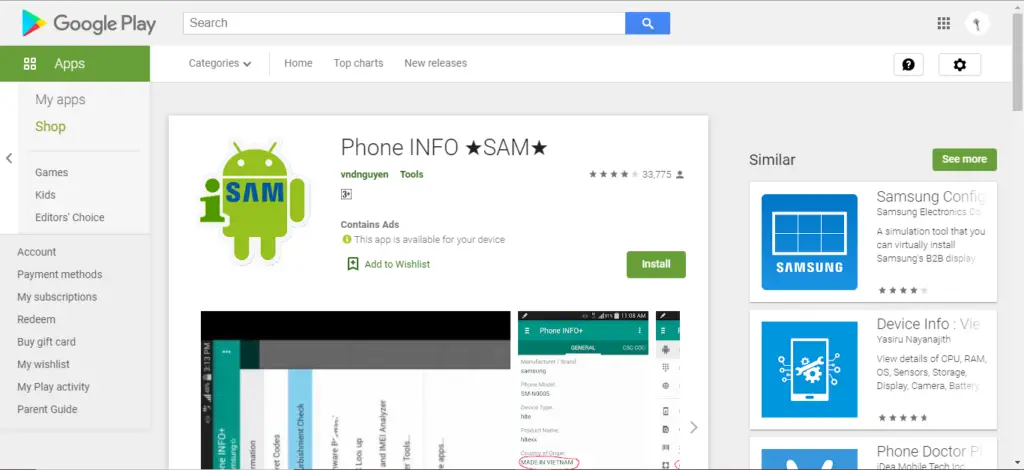Click the page vertical scrollbar
Viewport: 1024px width, 470px height.
(x=1017, y=235)
